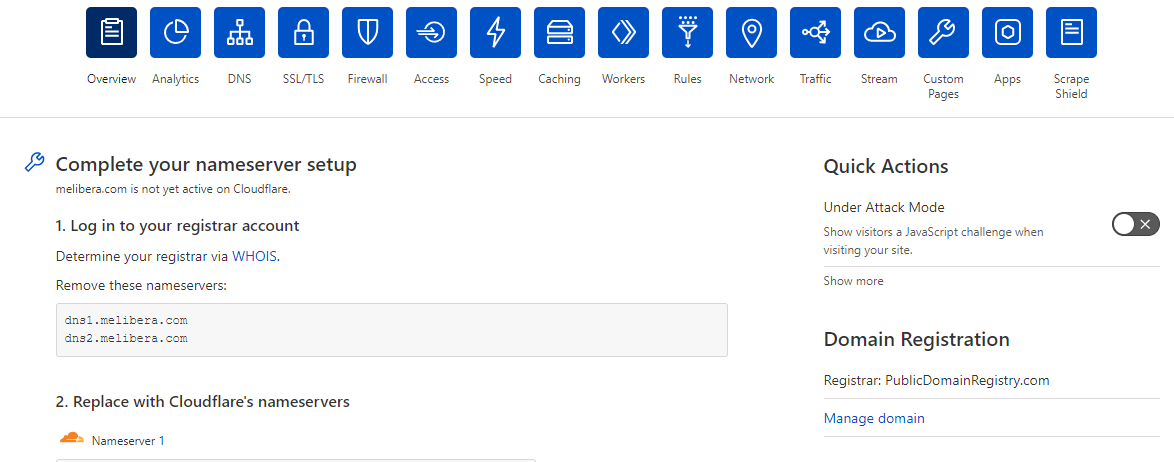The image size is (1174, 462).
Task: Open the Scrape Shield document icon
Action: 1071,32
